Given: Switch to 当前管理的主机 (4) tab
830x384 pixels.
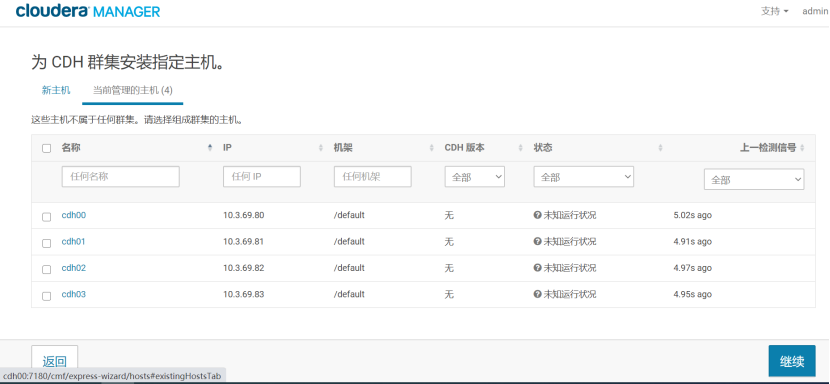Looking at the screenshot, I should (x=133, y=90).
